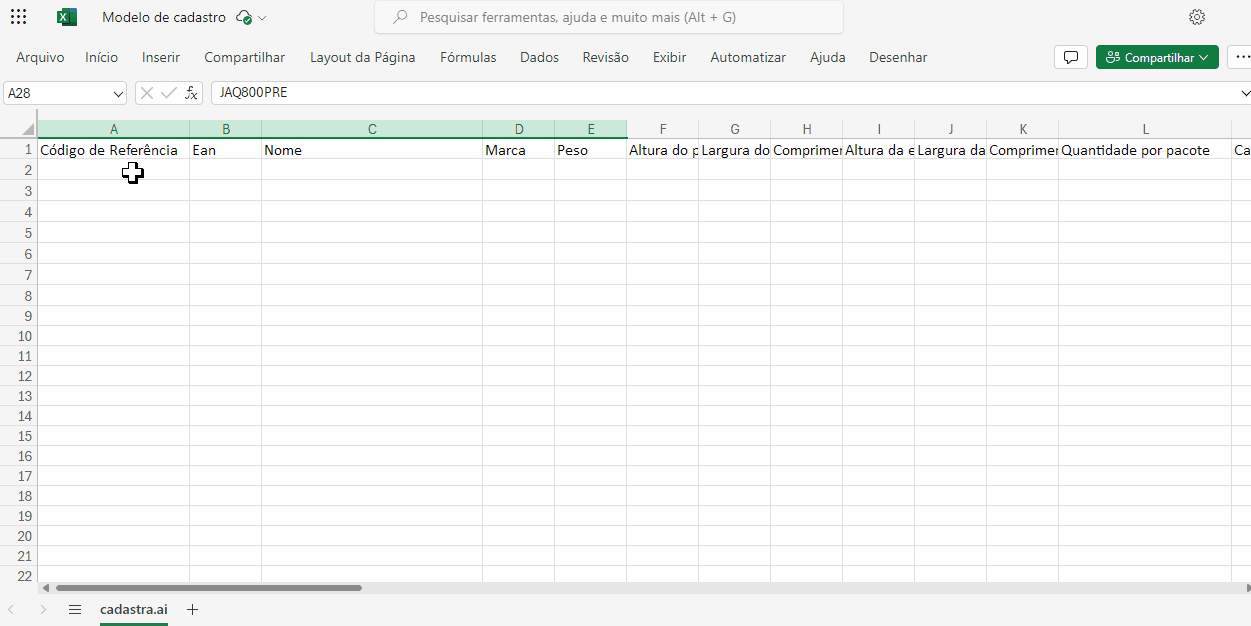Open the Ajuda ribbon tab
This screenshot has height=626, width=1251.
pyautogui.click(x=828, y=57)
